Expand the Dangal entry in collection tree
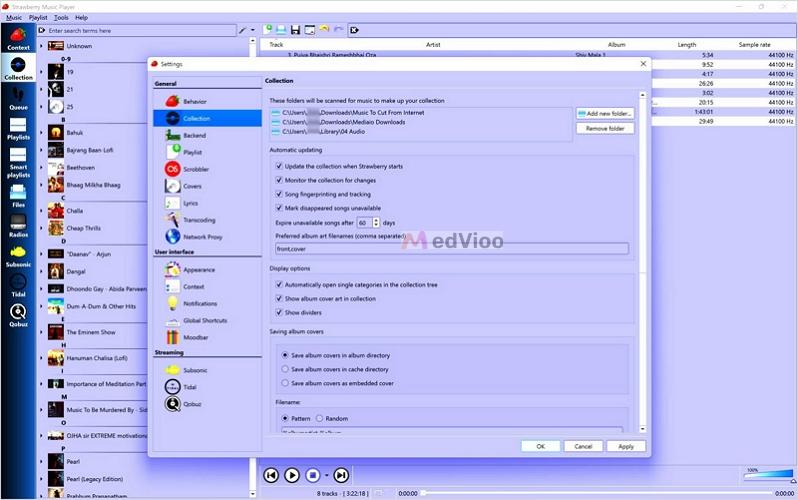The width and height of the screenshot is (798, 500). [x=41, y=271]
